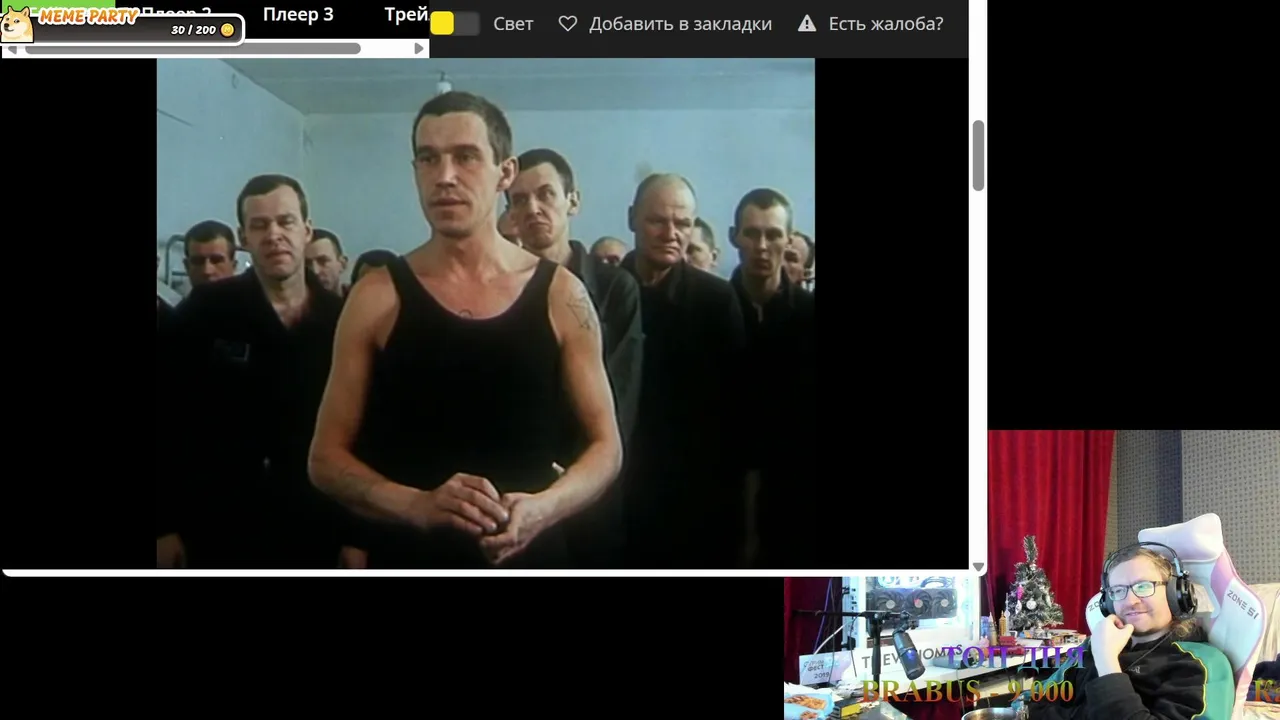Click the Meme Party doge icon

click(16, 24)
